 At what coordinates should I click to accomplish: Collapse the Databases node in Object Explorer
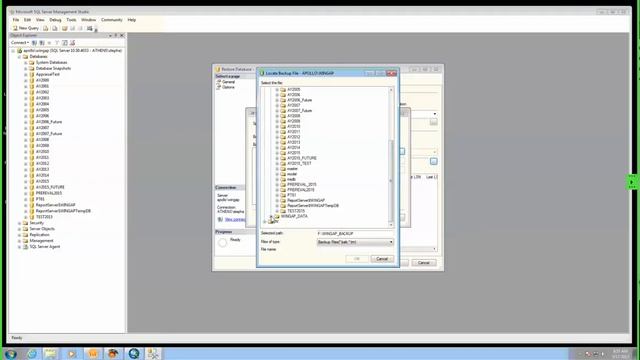pyautogui.click(x=19, y=56)
